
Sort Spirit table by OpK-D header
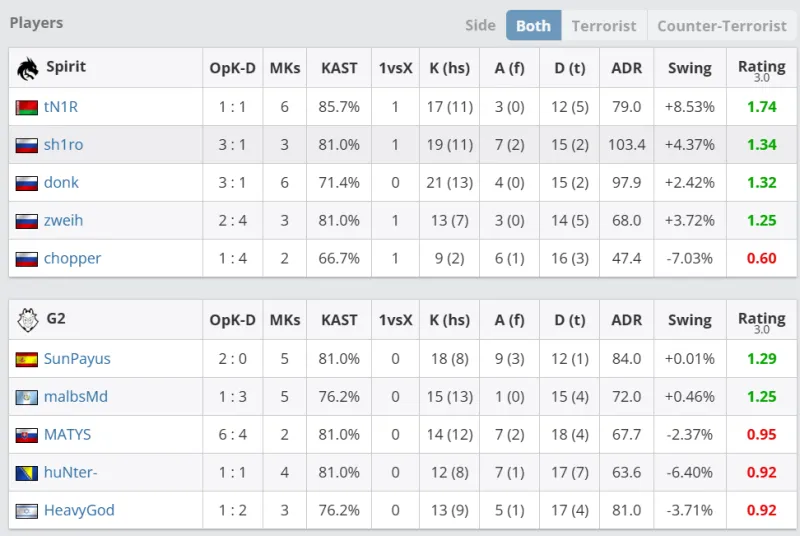click(232, 68)
